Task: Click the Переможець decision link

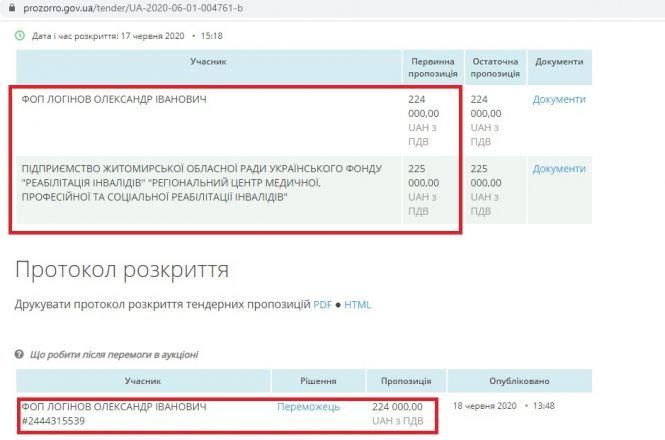Action: point(308,406)
